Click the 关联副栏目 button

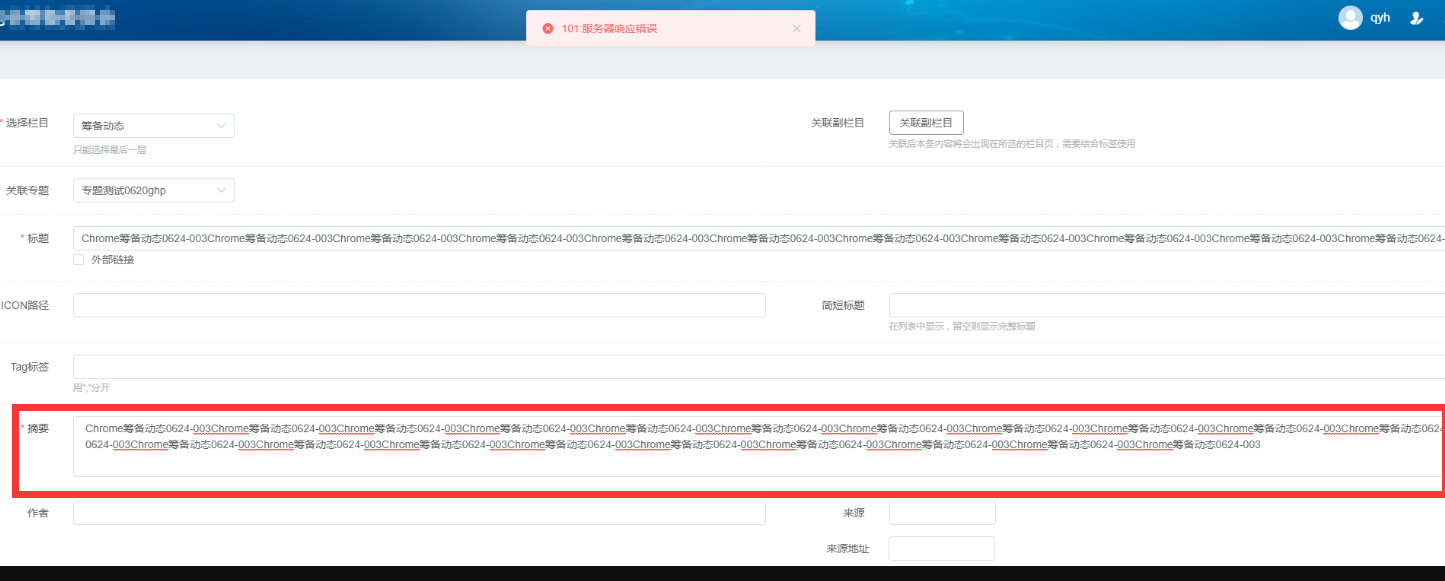[926, 123]
